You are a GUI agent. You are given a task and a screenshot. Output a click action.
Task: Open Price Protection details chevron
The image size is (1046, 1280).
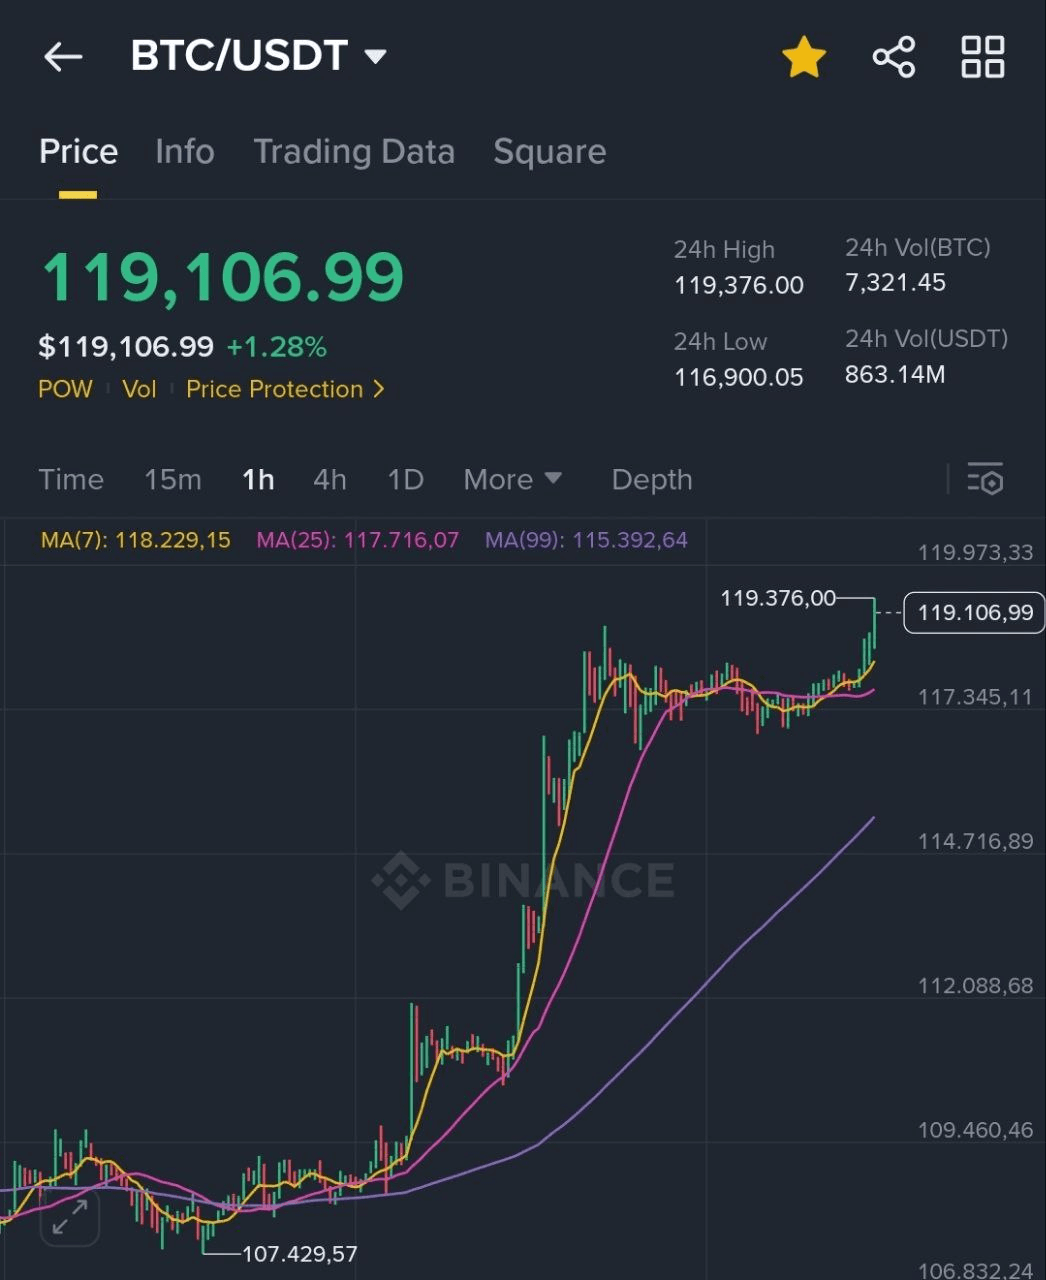379,389
